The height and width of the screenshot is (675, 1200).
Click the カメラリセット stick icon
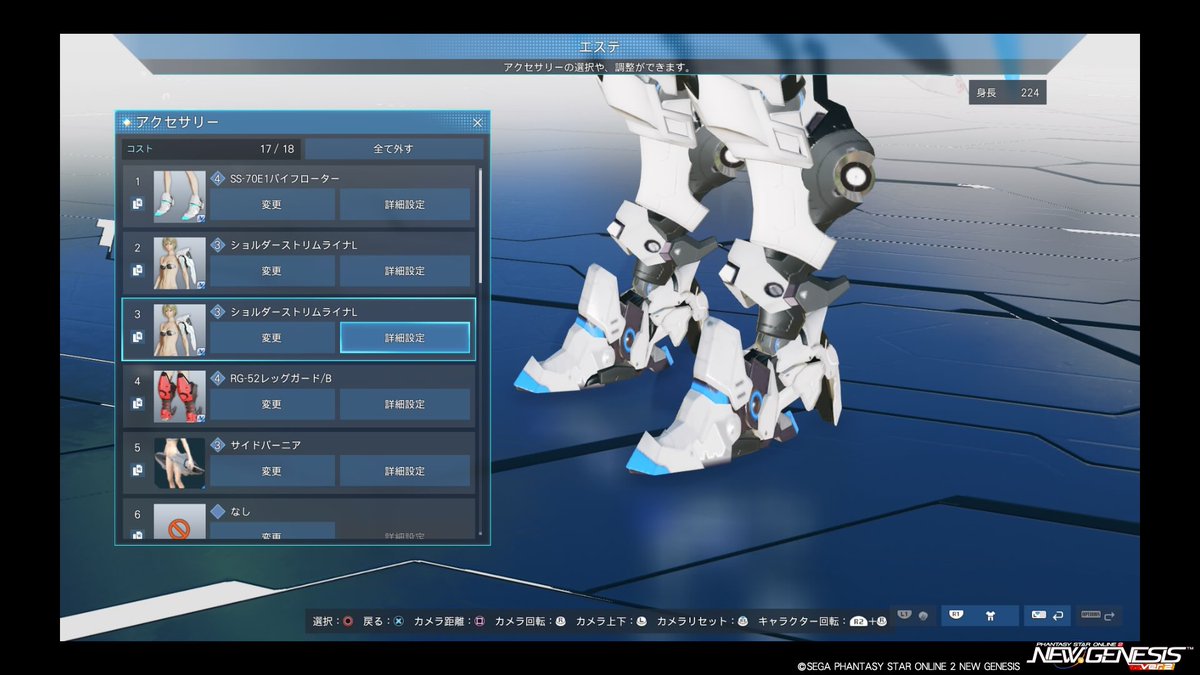tap(742, 621)
